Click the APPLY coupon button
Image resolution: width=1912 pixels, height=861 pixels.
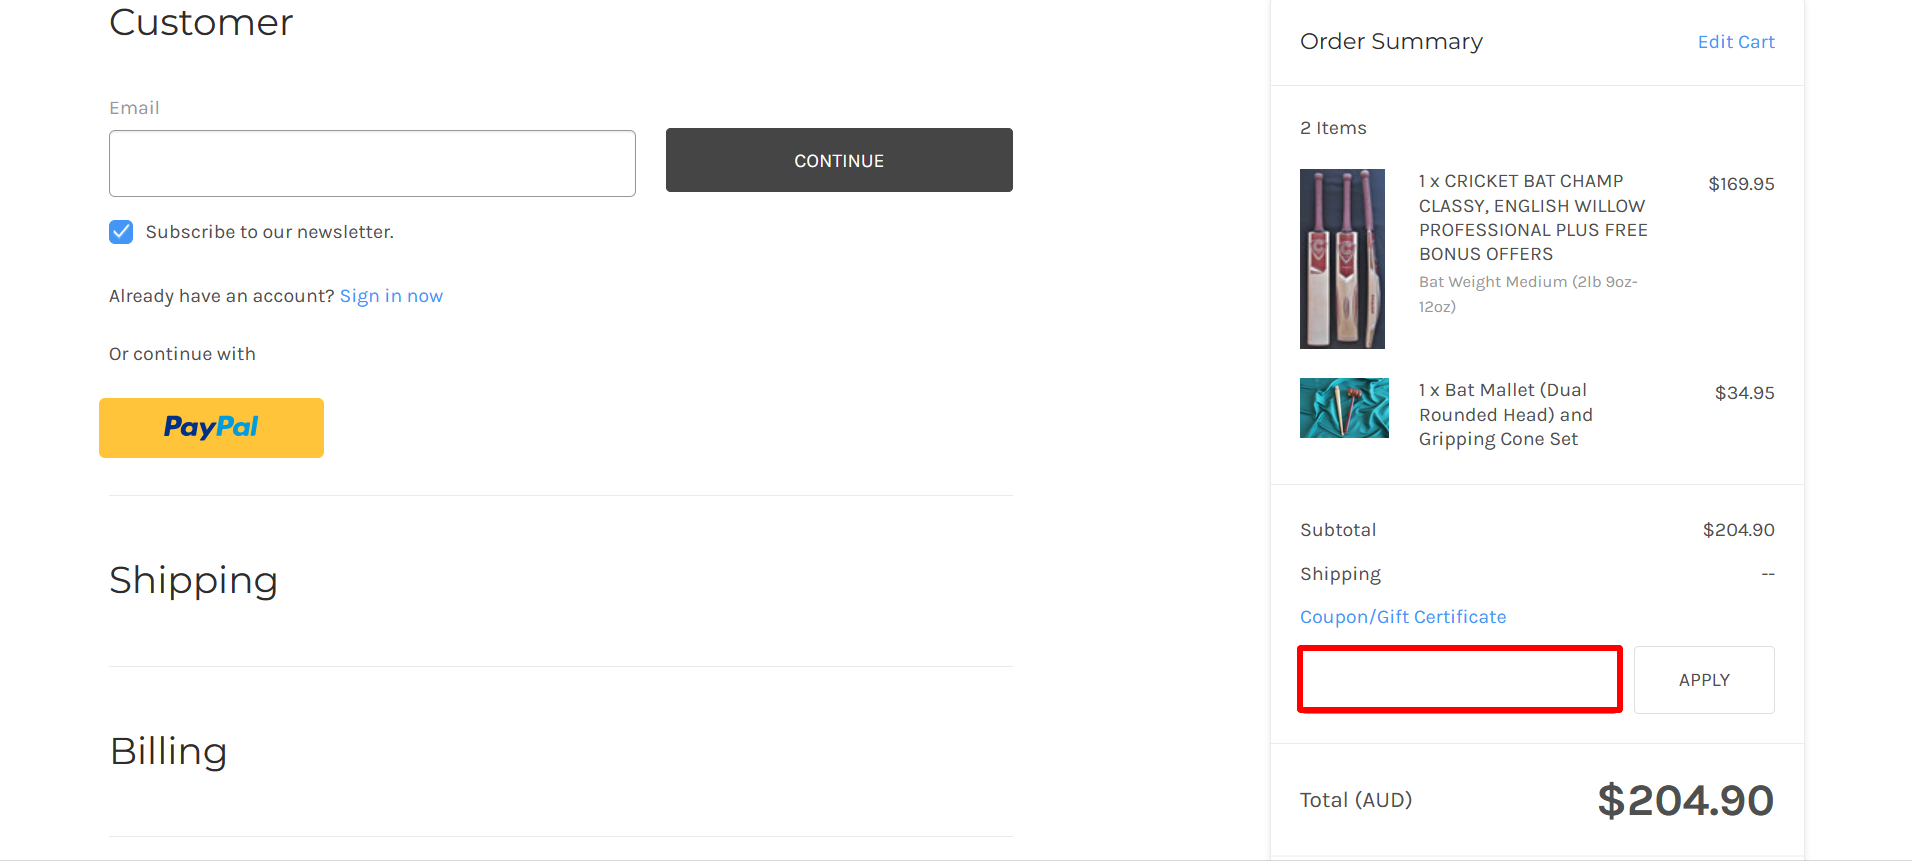tap(1703, 680)
